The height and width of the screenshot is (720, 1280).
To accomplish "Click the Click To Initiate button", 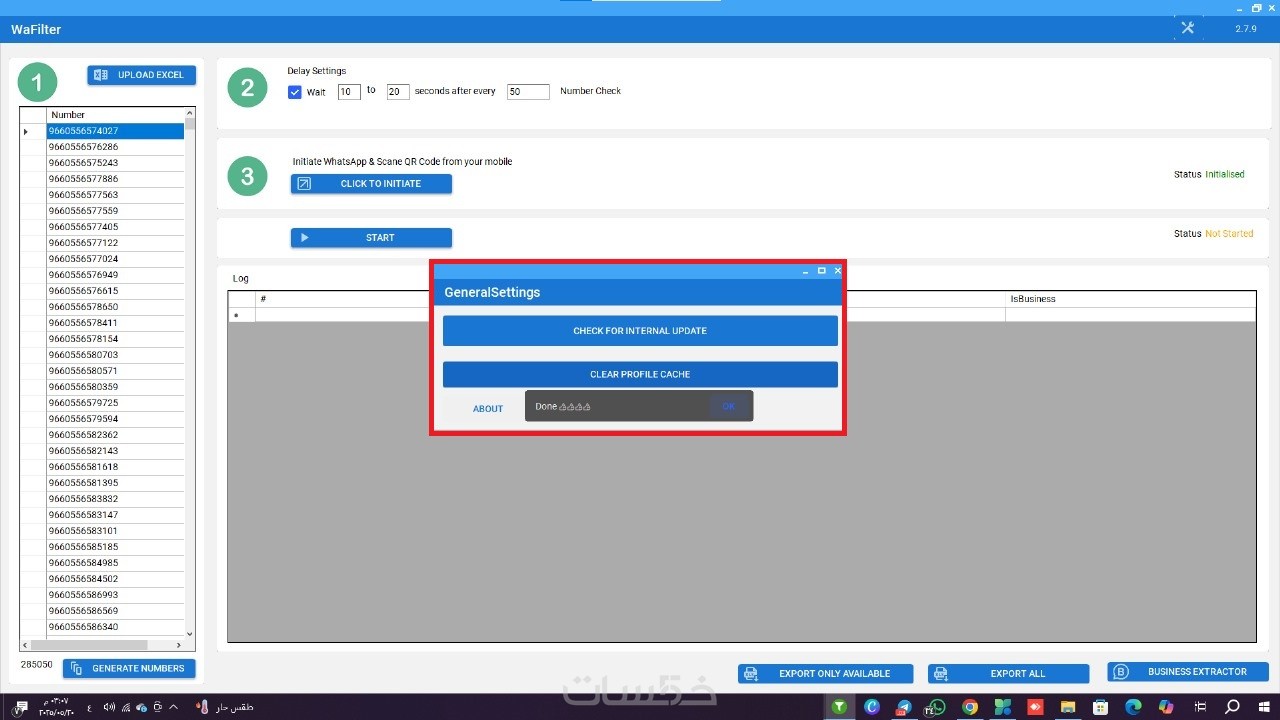I will (x=371, y=184).
